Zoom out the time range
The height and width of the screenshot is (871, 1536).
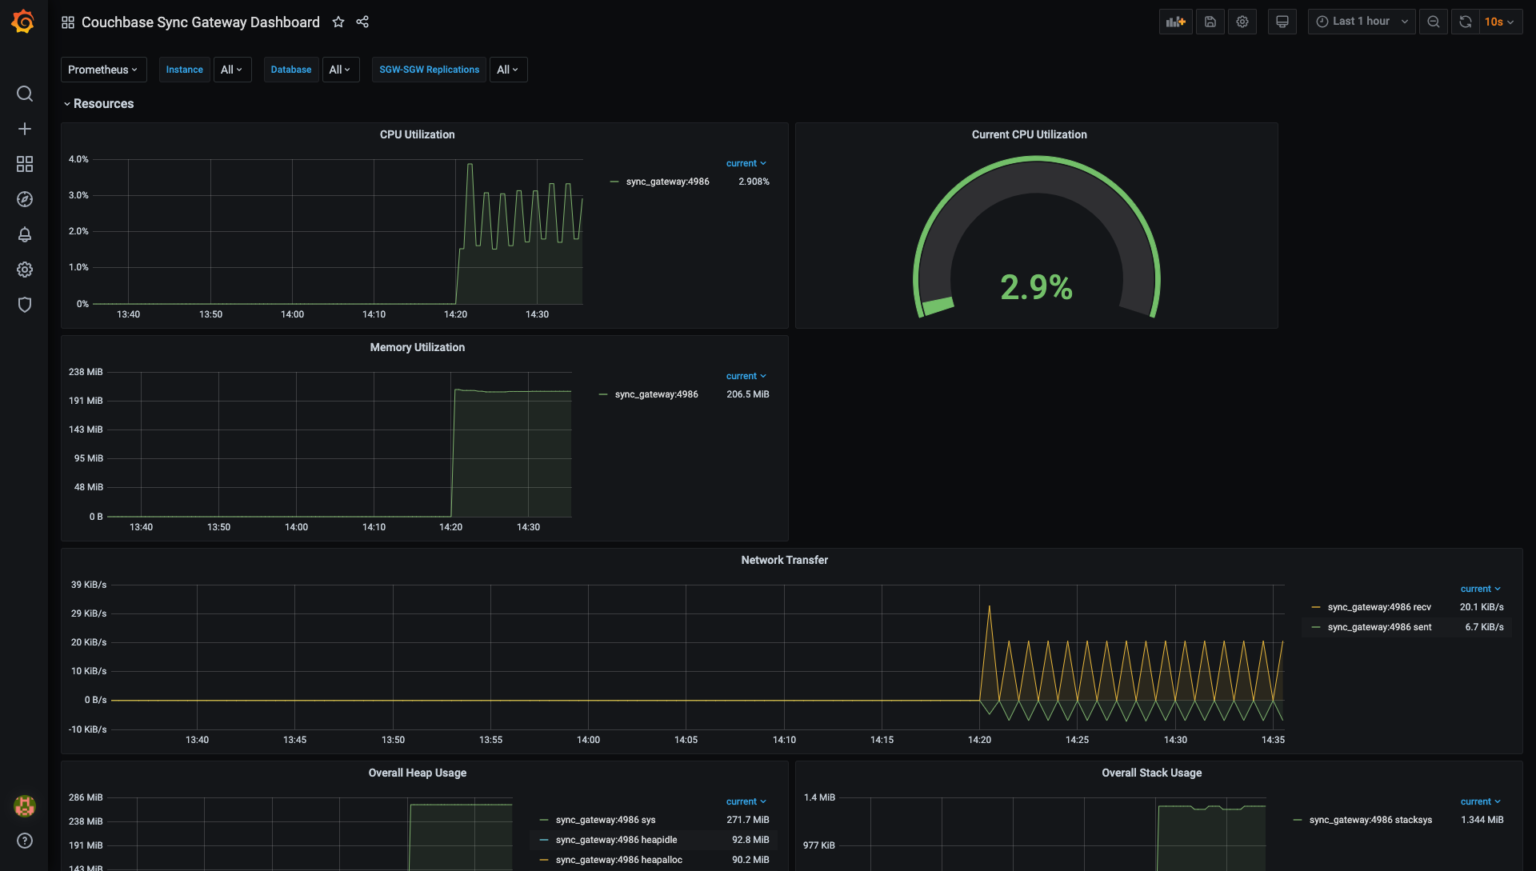[1433, 21]
